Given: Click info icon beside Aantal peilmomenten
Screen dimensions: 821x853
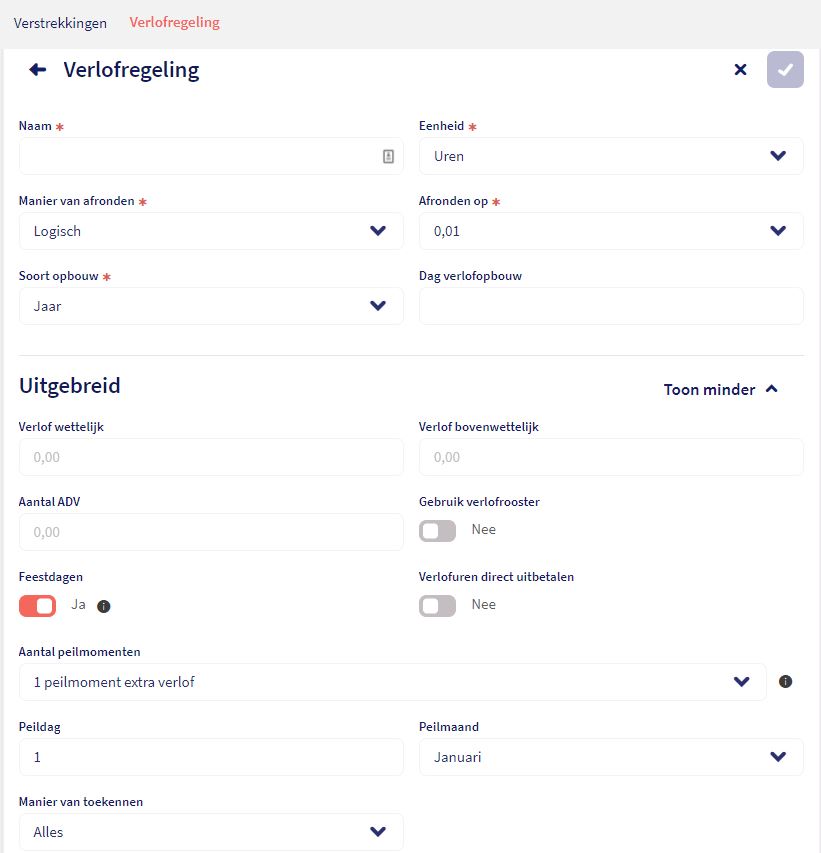Looking at the screenshot, I should coord(785,681).
